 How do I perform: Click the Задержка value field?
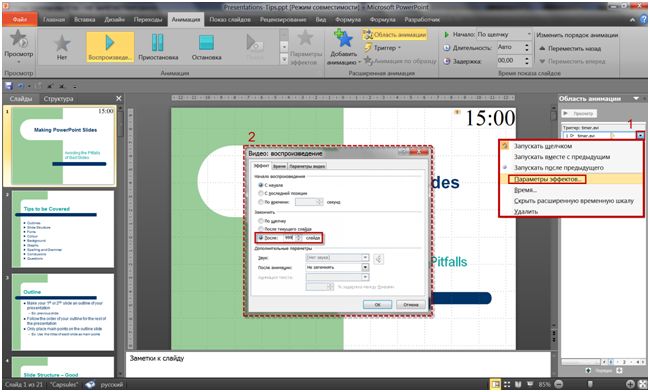pyautogui.click(x=510, y=61)
